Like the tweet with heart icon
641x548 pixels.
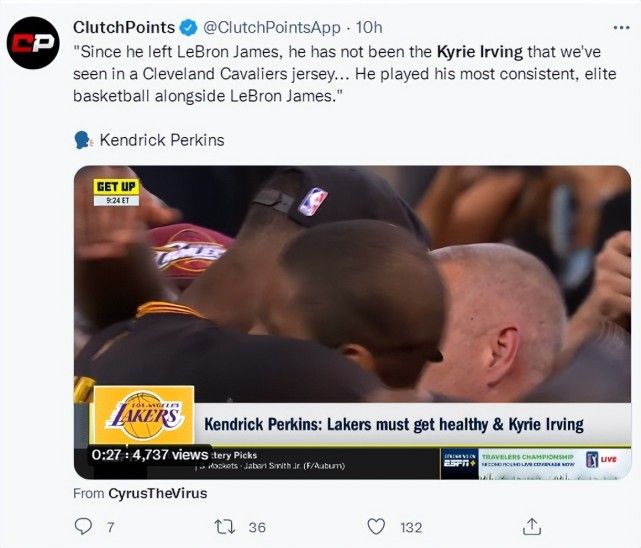pyautogui.click(x=376, y=526)
